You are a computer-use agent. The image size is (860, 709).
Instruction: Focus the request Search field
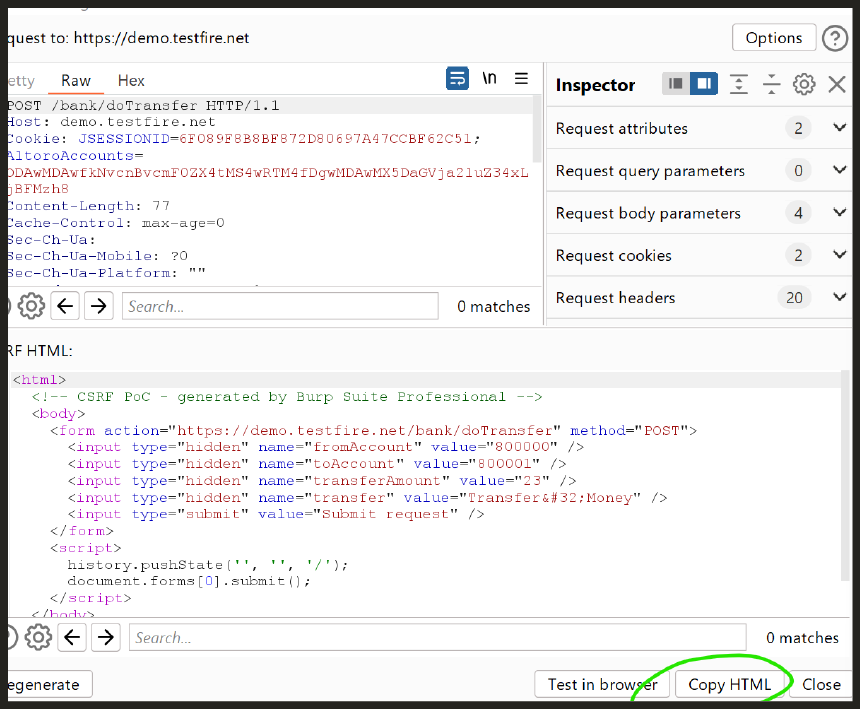[280, 306]
